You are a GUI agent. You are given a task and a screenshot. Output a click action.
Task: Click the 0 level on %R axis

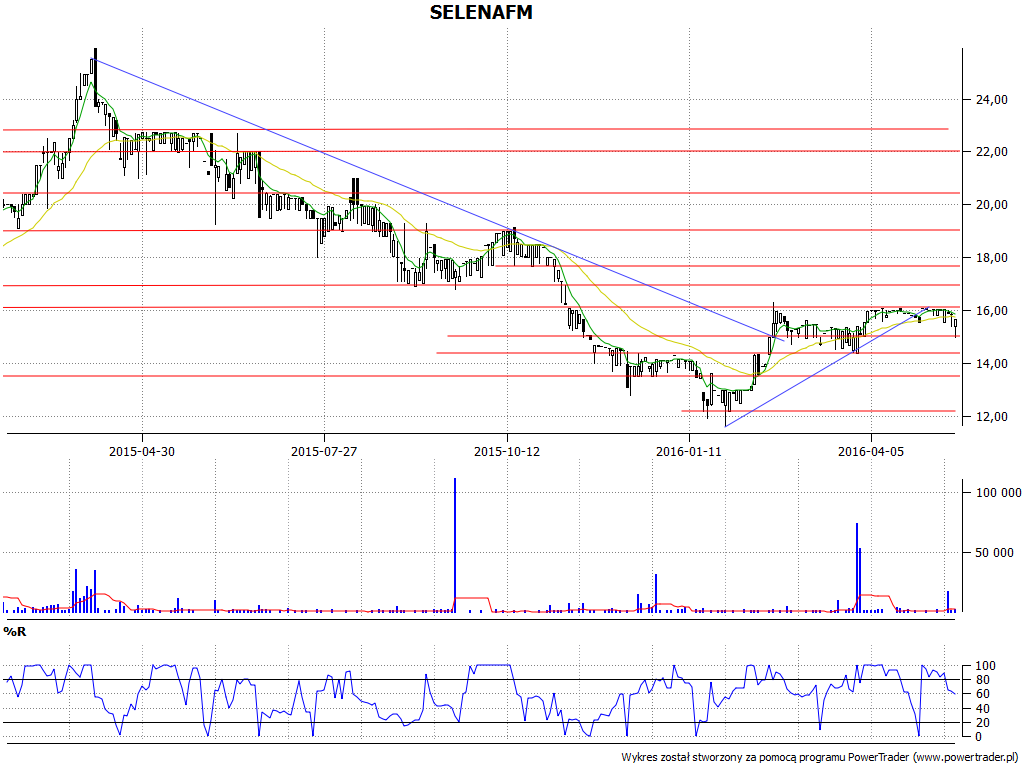click(978, 737)
